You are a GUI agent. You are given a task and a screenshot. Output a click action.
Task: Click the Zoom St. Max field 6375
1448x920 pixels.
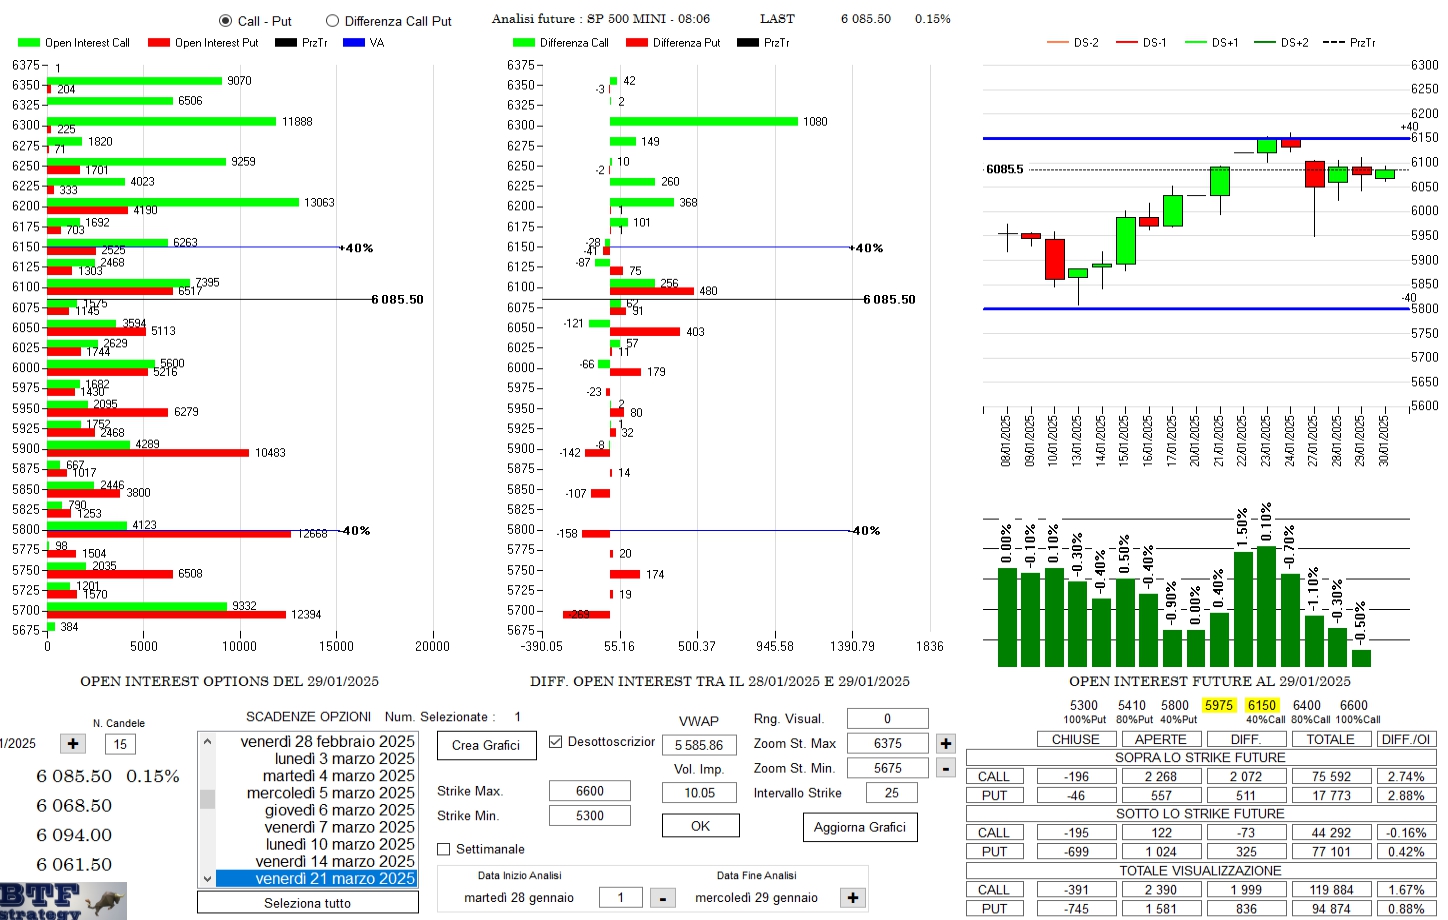[x=887, y=743]
